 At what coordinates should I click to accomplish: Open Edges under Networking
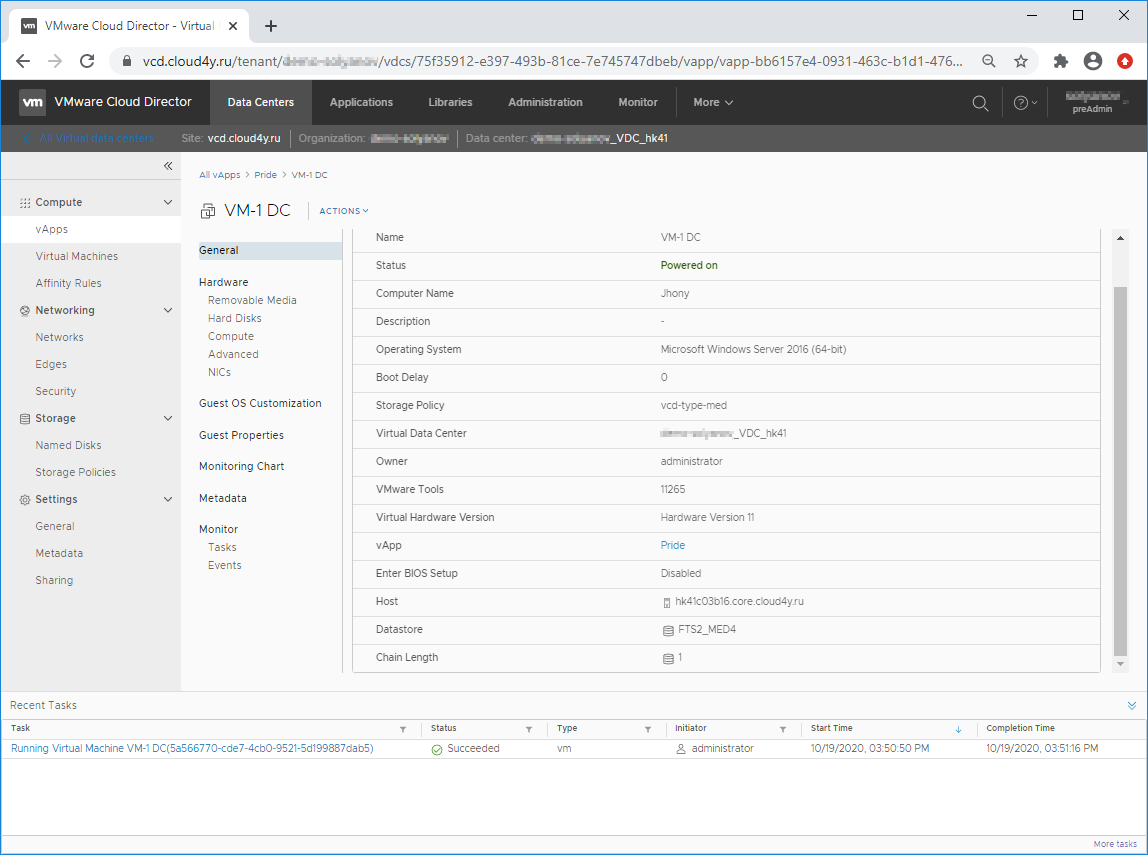51,365
